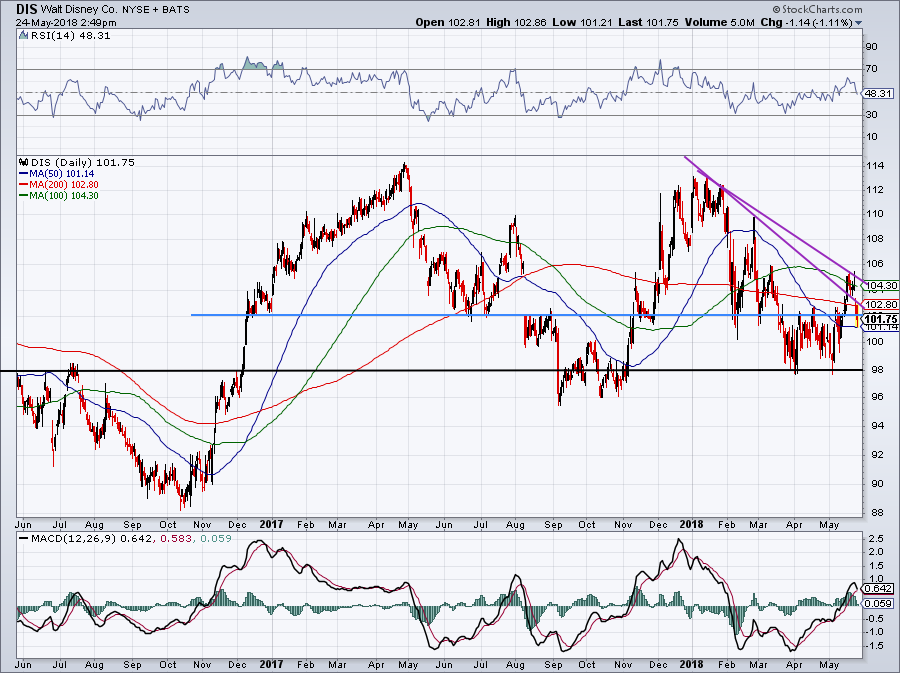Viewport: 900px width, 673px height.
Task: Click the -1.5 label on MACD axis
Action: (874, 646)
